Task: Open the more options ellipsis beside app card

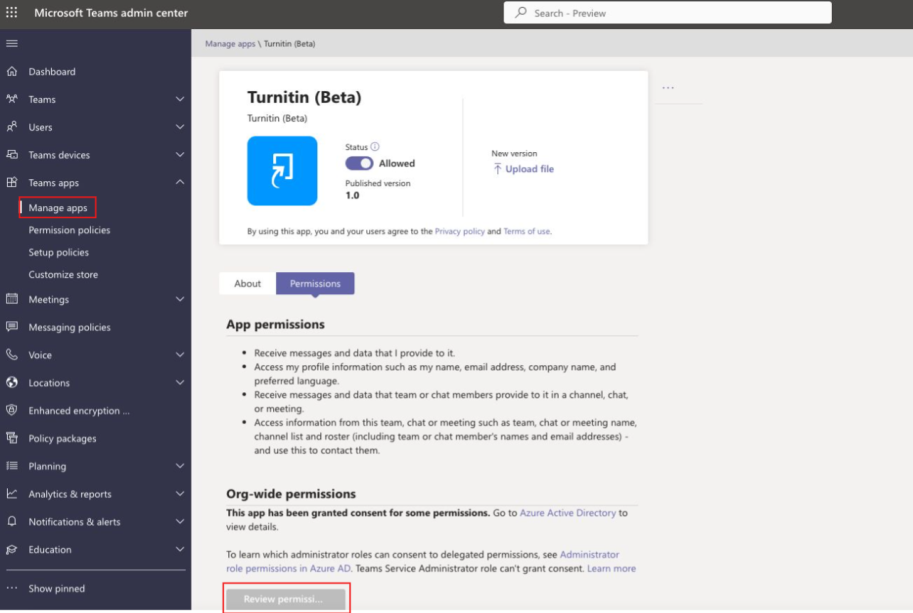Action: click(x=668, y=87)
